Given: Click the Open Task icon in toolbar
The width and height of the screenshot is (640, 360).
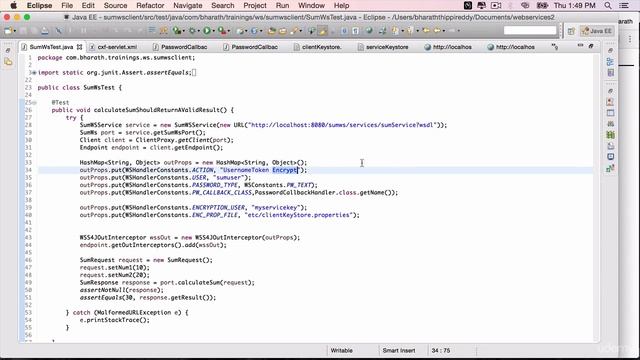Looking at the screenshot, I should click(282, 31).
